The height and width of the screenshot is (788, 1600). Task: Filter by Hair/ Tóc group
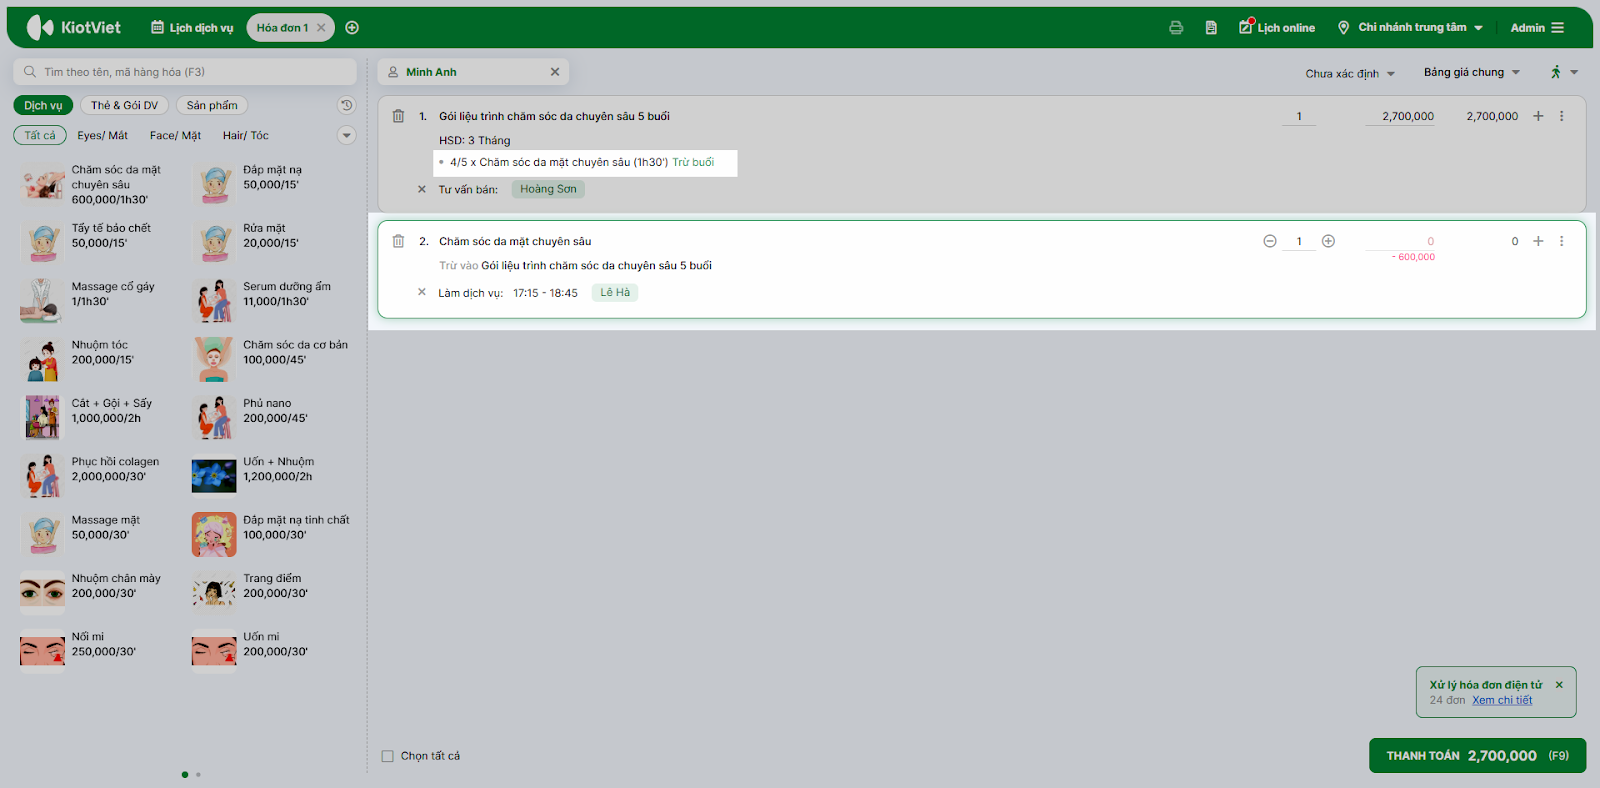tap(246, 135)
